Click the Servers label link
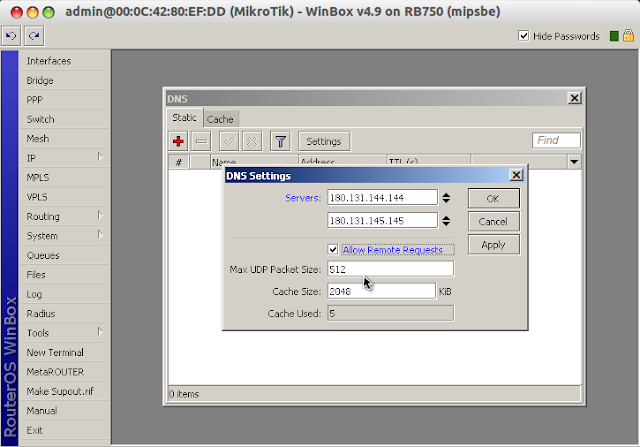Image resolution: width=640 pixels, height=447 pixels. (303, 198)
